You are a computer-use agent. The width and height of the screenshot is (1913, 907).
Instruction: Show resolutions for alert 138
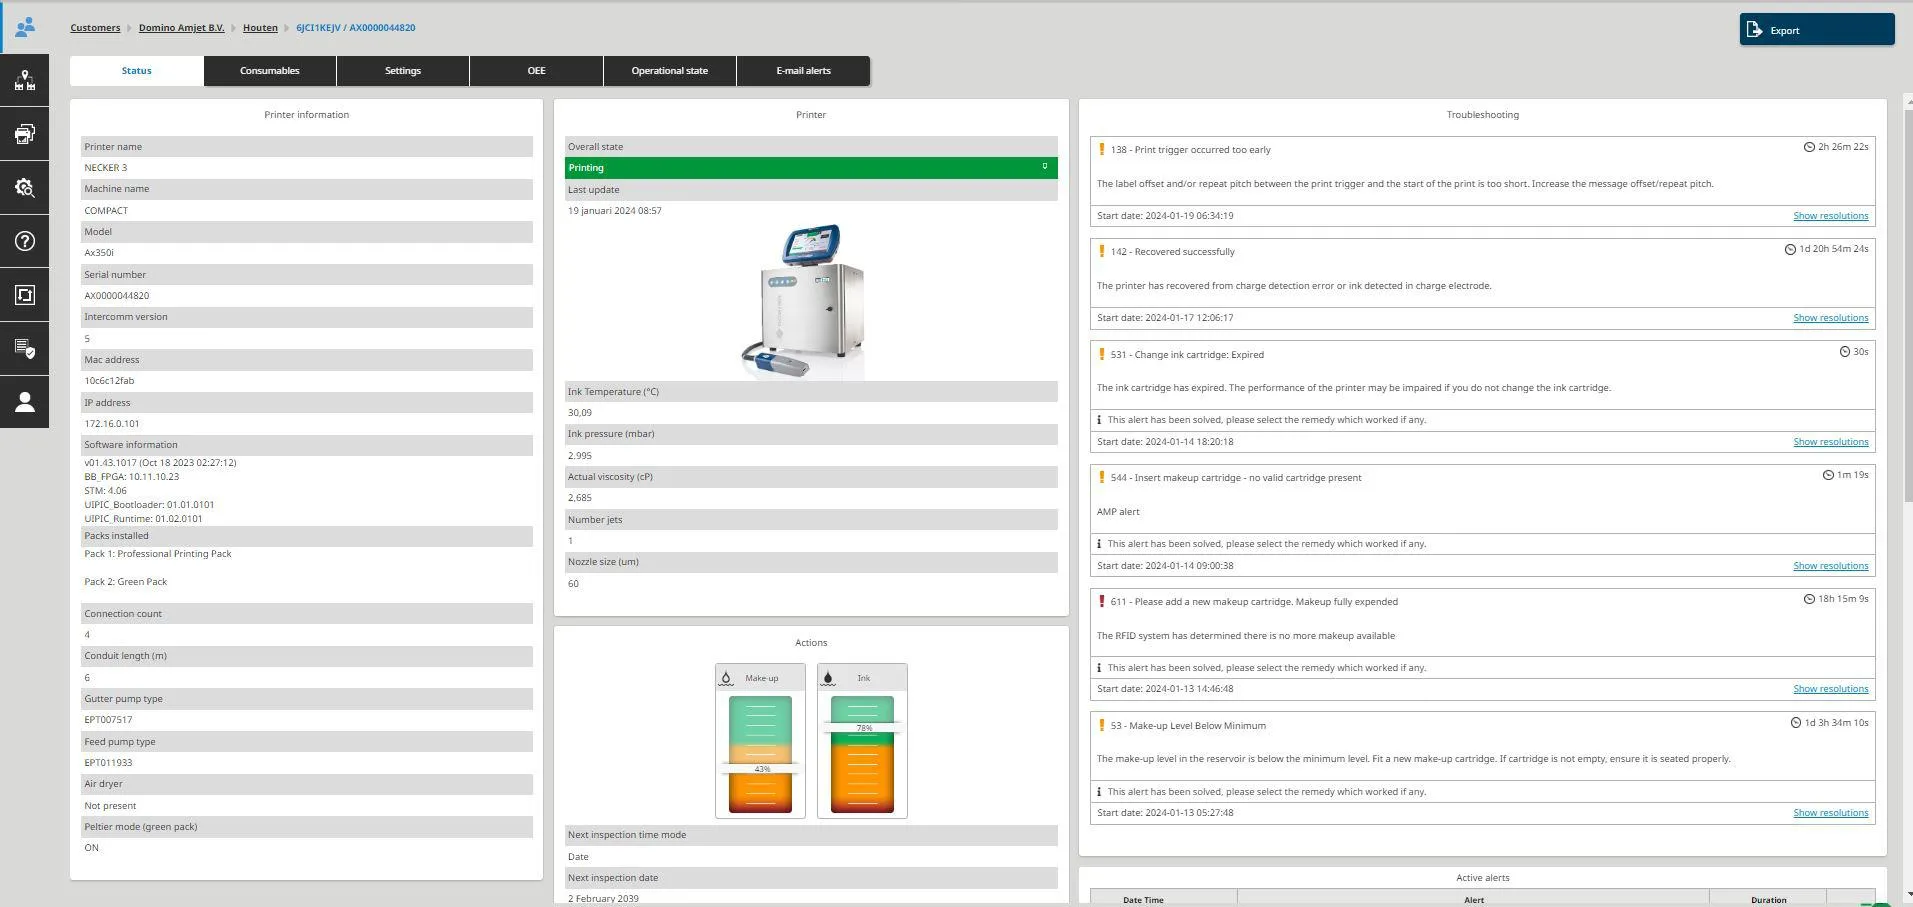coord(1830,216)
